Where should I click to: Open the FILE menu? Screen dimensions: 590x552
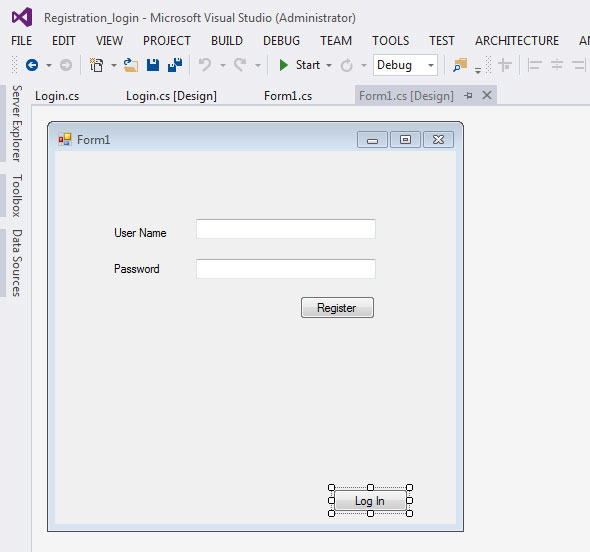tap(21, 41)
